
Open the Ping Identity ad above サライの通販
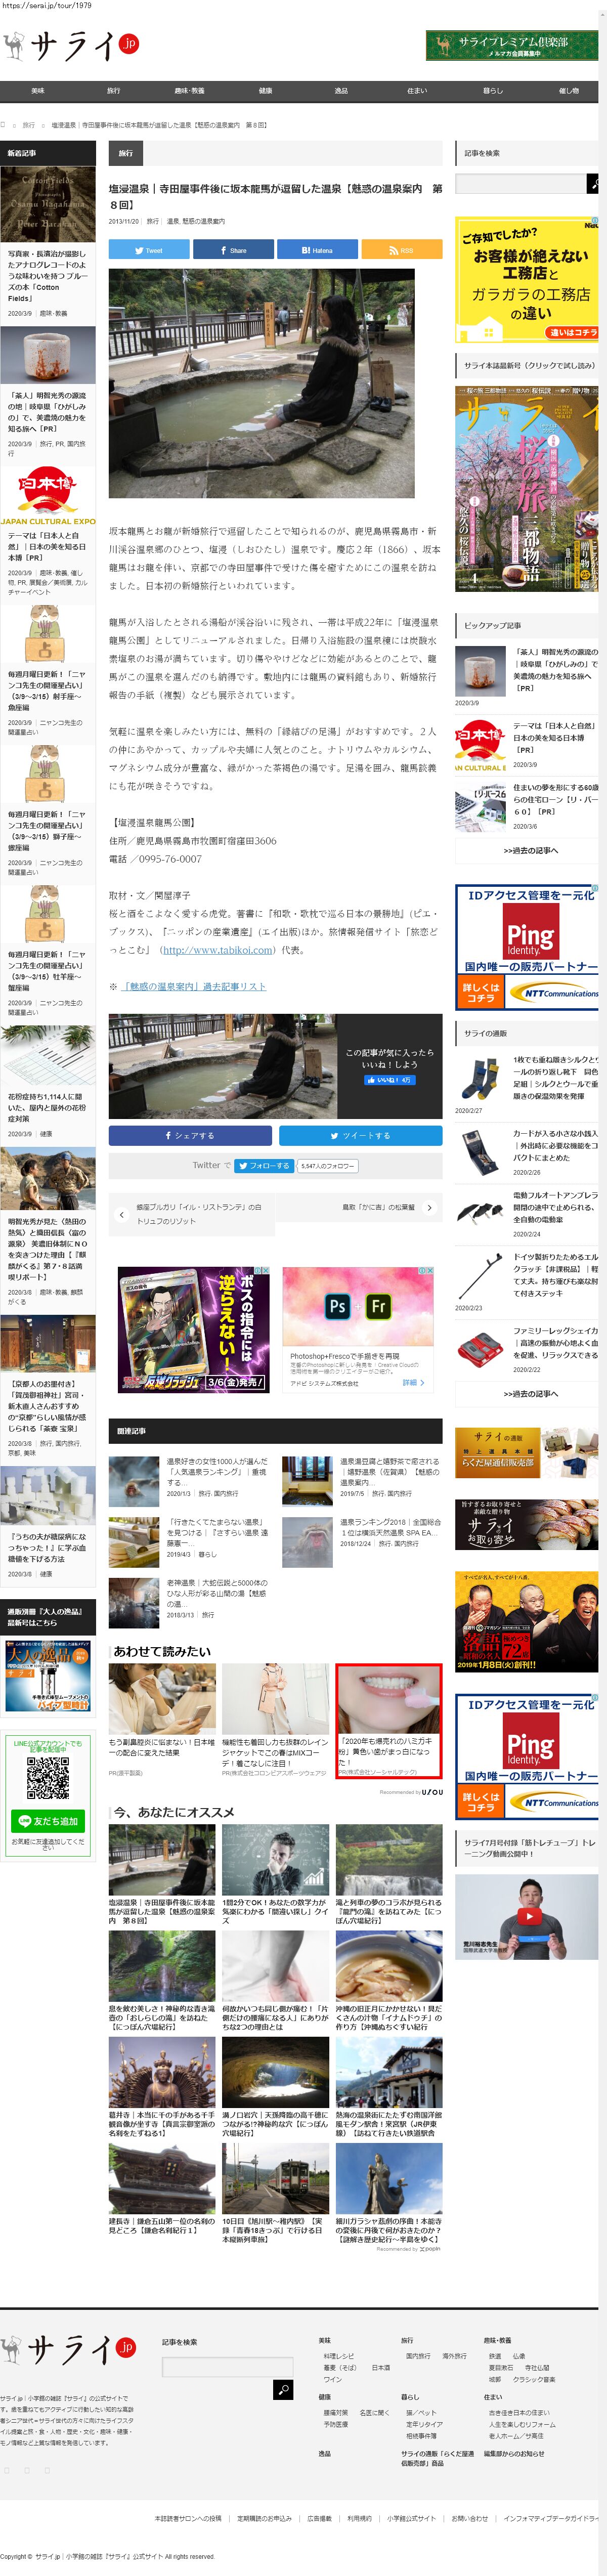pyautogui.click(x=527, y=948)
